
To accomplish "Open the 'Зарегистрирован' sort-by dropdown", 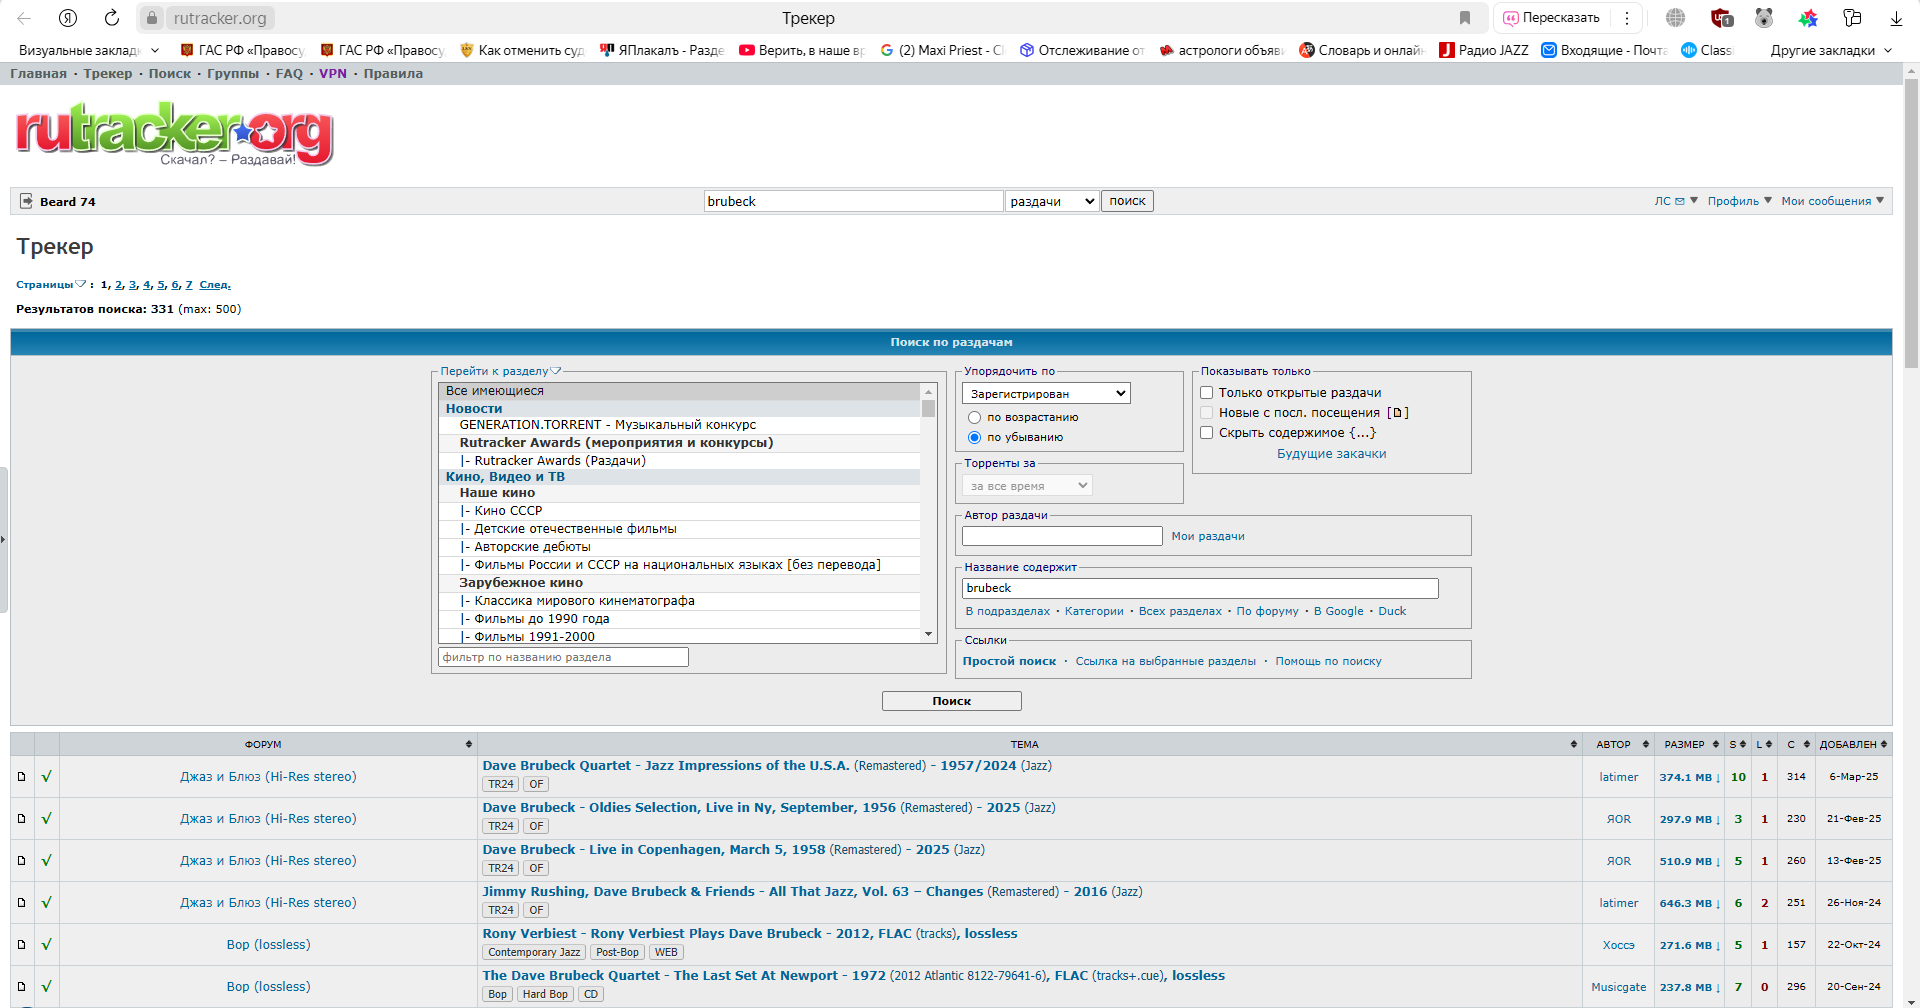I will [x=1046, y=394].
